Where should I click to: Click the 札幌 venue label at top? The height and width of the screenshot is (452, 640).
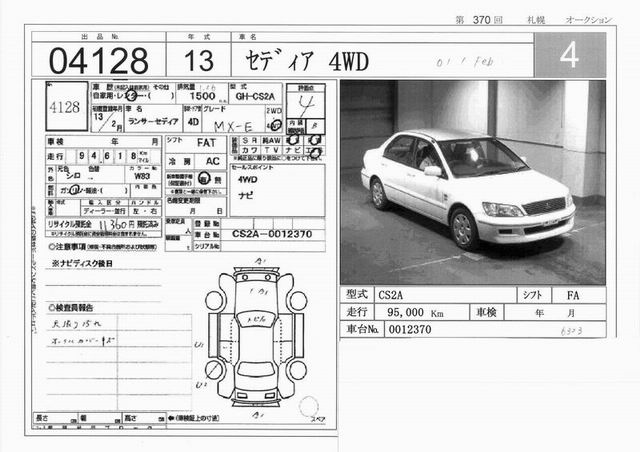pyautogui.click(x=536, y=20)
